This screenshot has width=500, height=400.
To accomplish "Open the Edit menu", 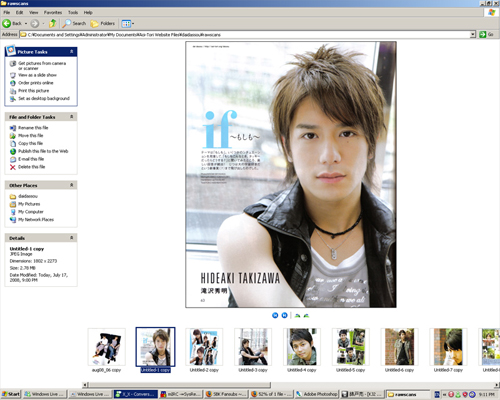I will click(19, 12).
